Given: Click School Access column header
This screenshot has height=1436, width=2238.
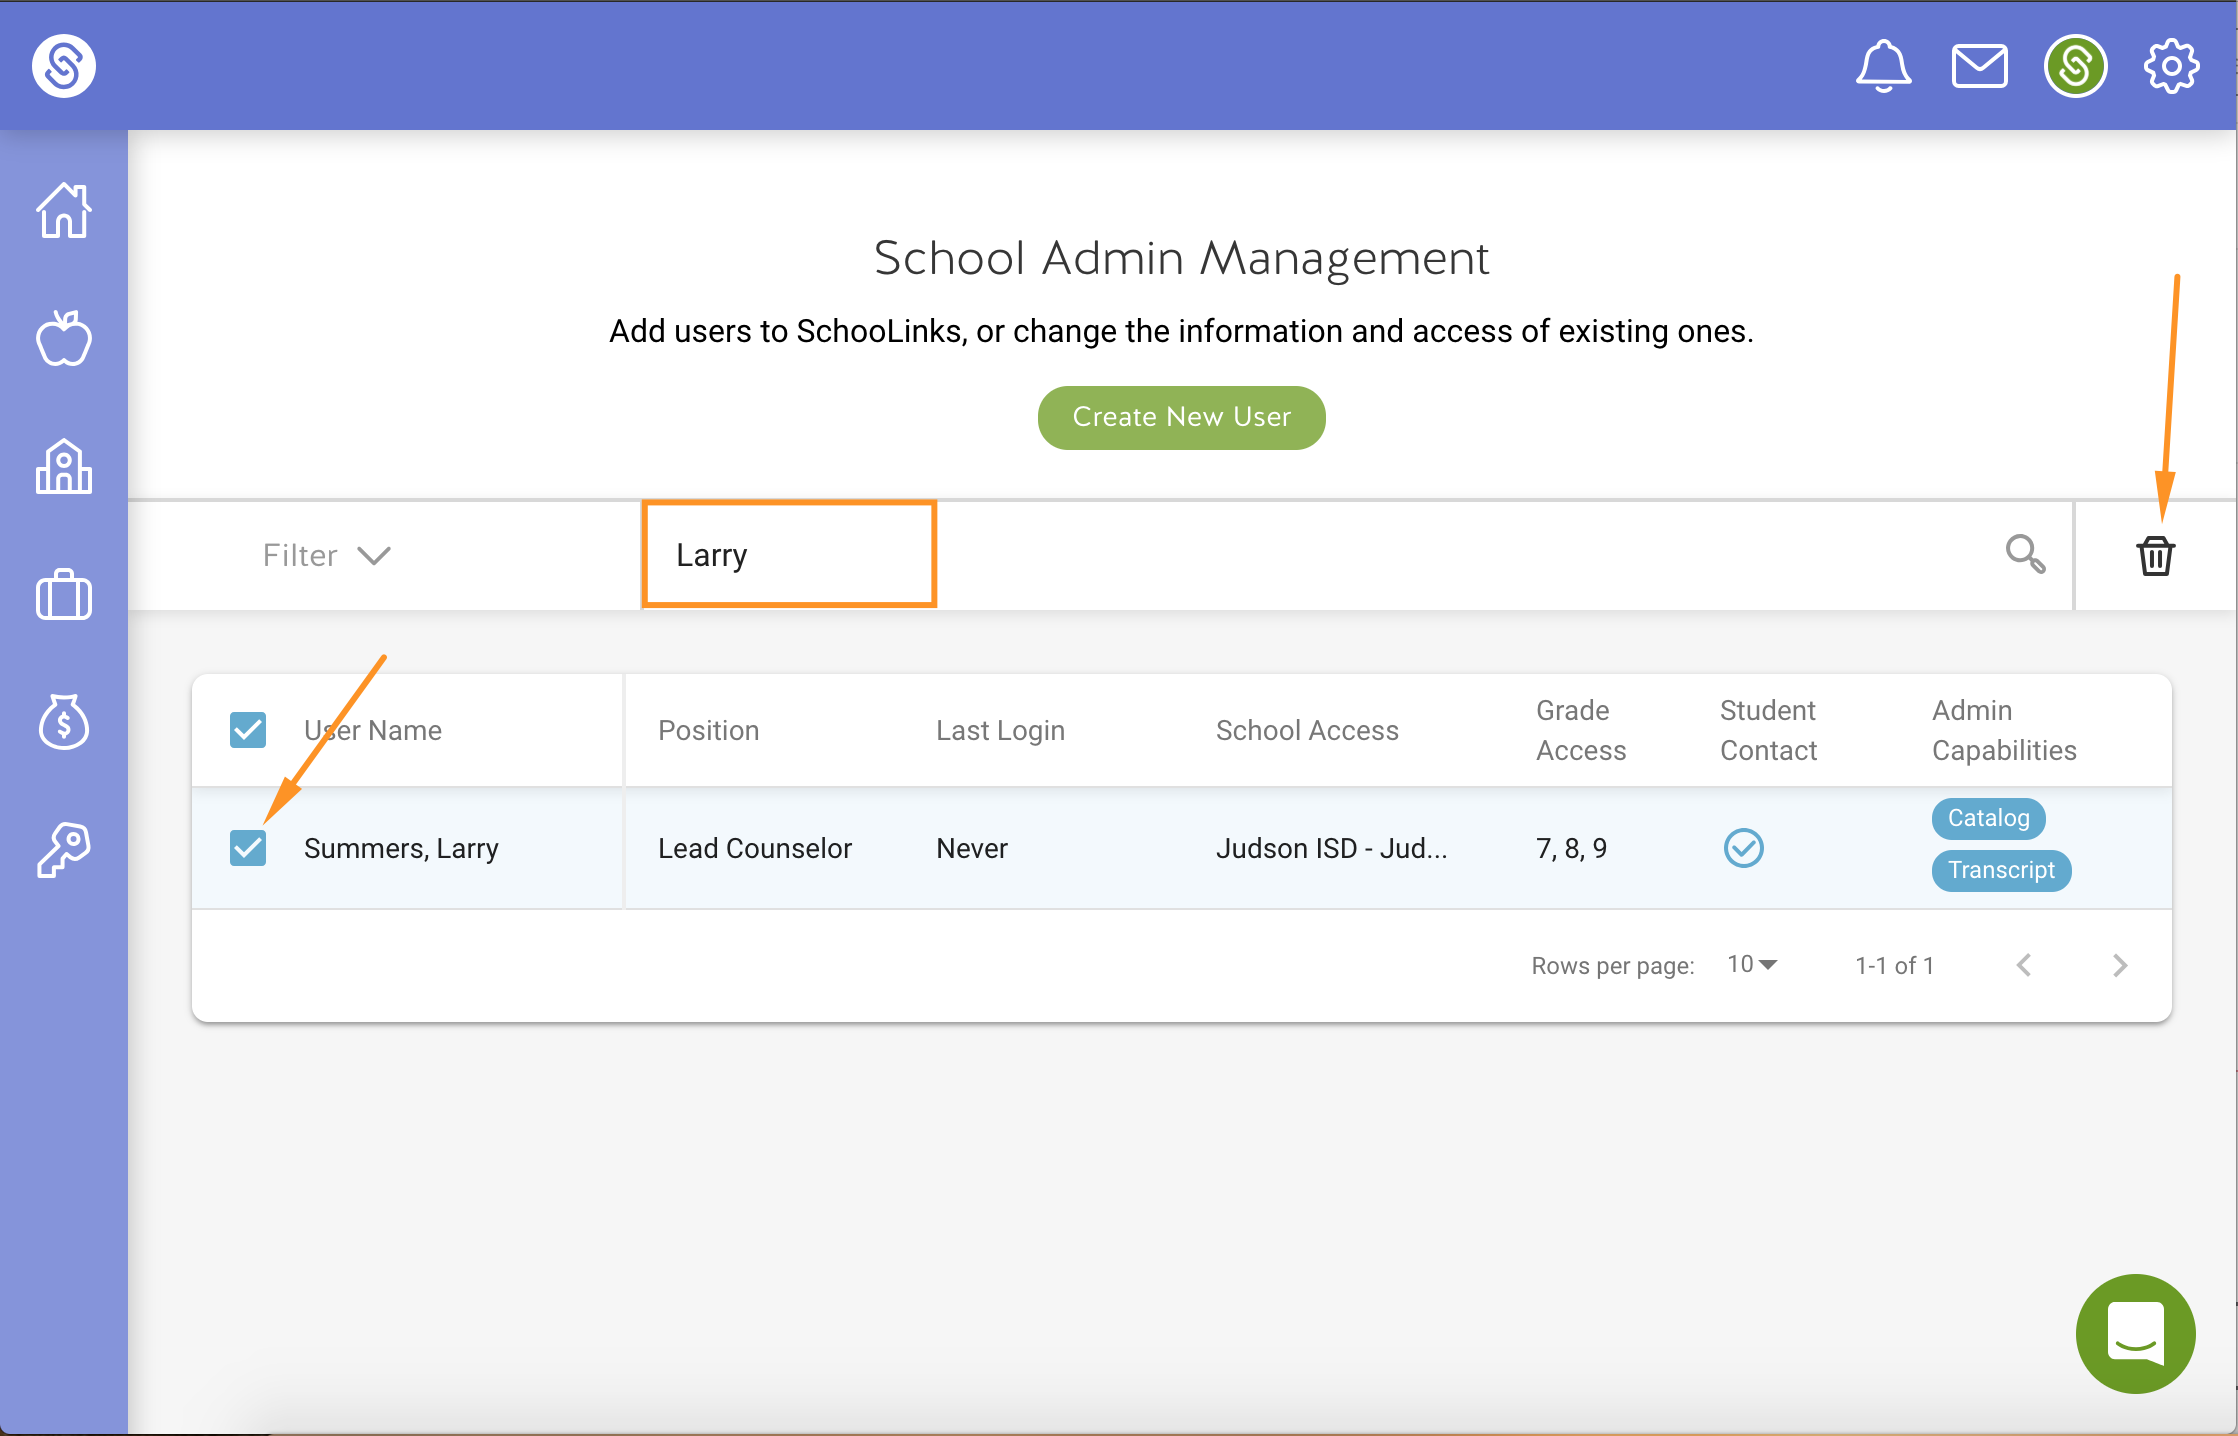Looking at the screenshot, I should coord(1307,730).
